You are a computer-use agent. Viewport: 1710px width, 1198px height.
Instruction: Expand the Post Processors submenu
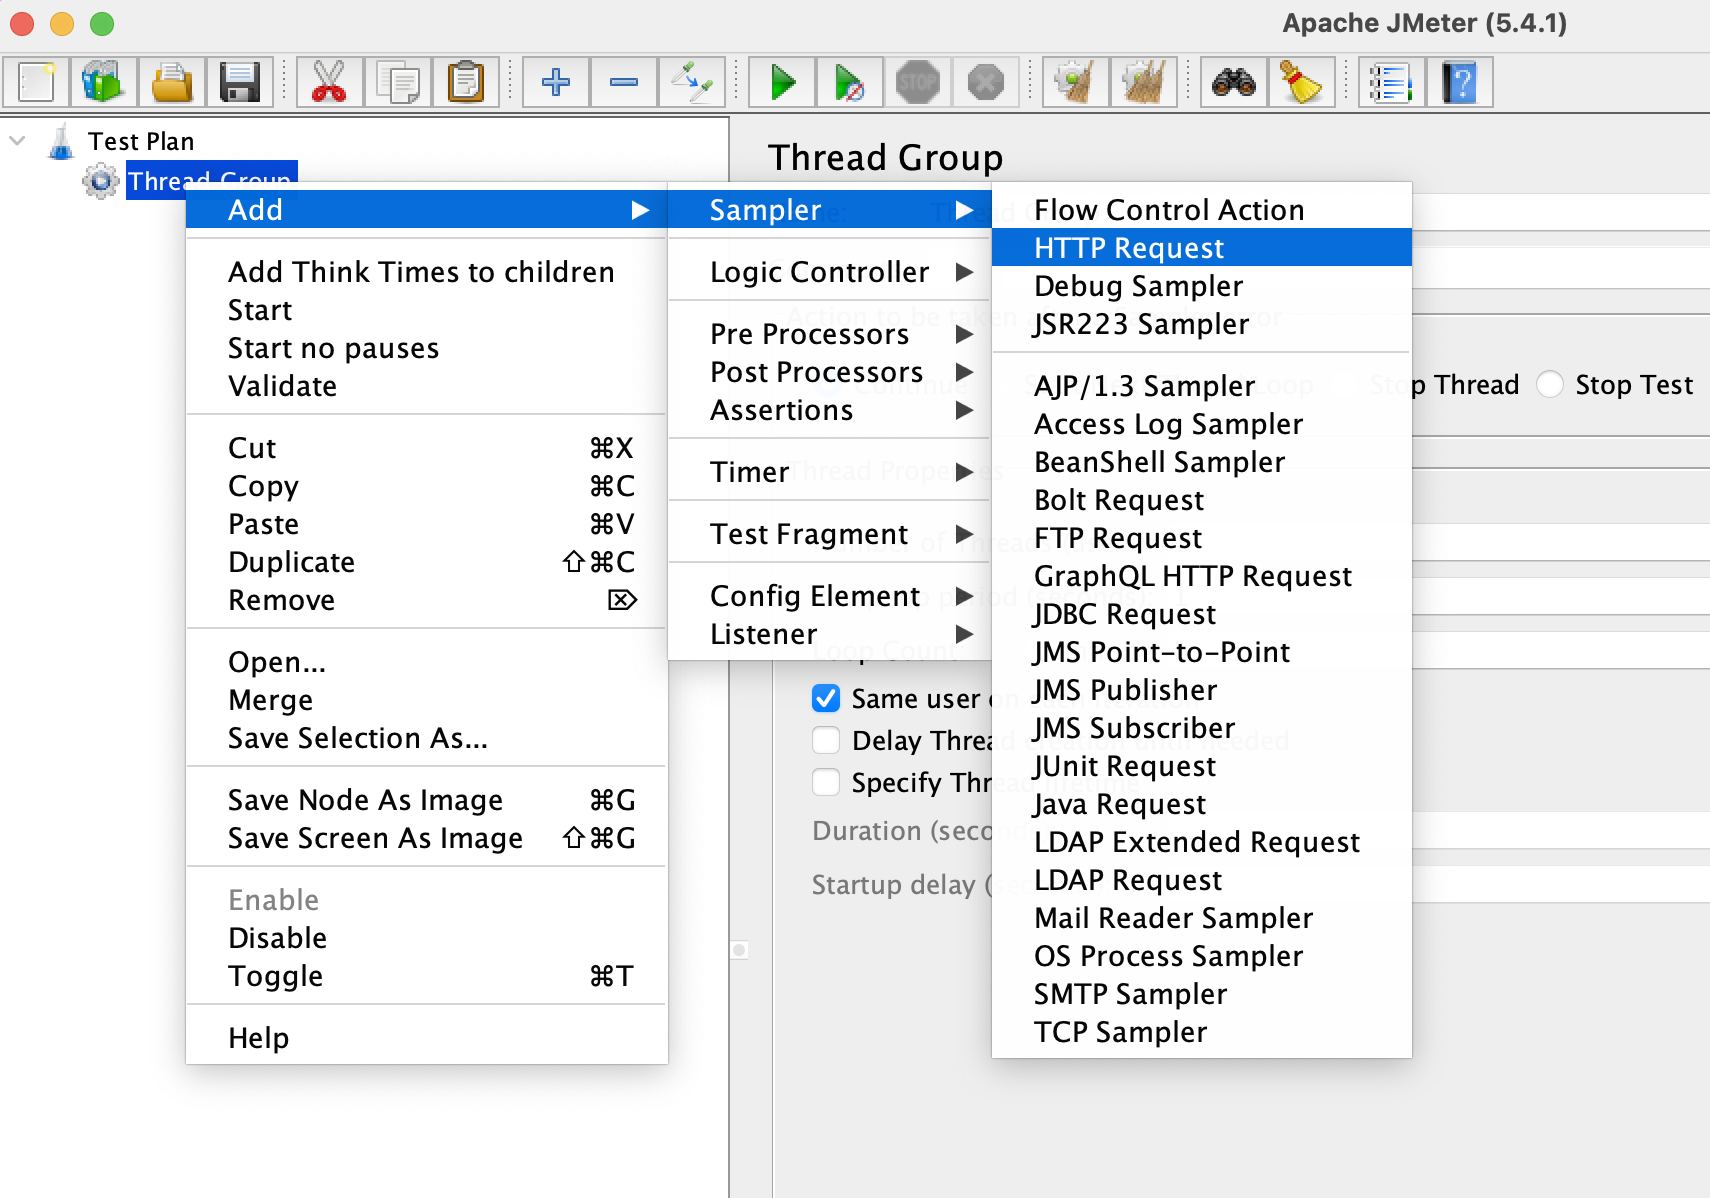coord(829,372)
